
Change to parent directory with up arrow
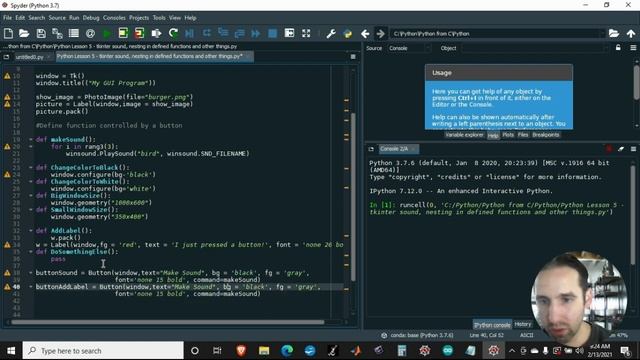click(x=631, y=33)
